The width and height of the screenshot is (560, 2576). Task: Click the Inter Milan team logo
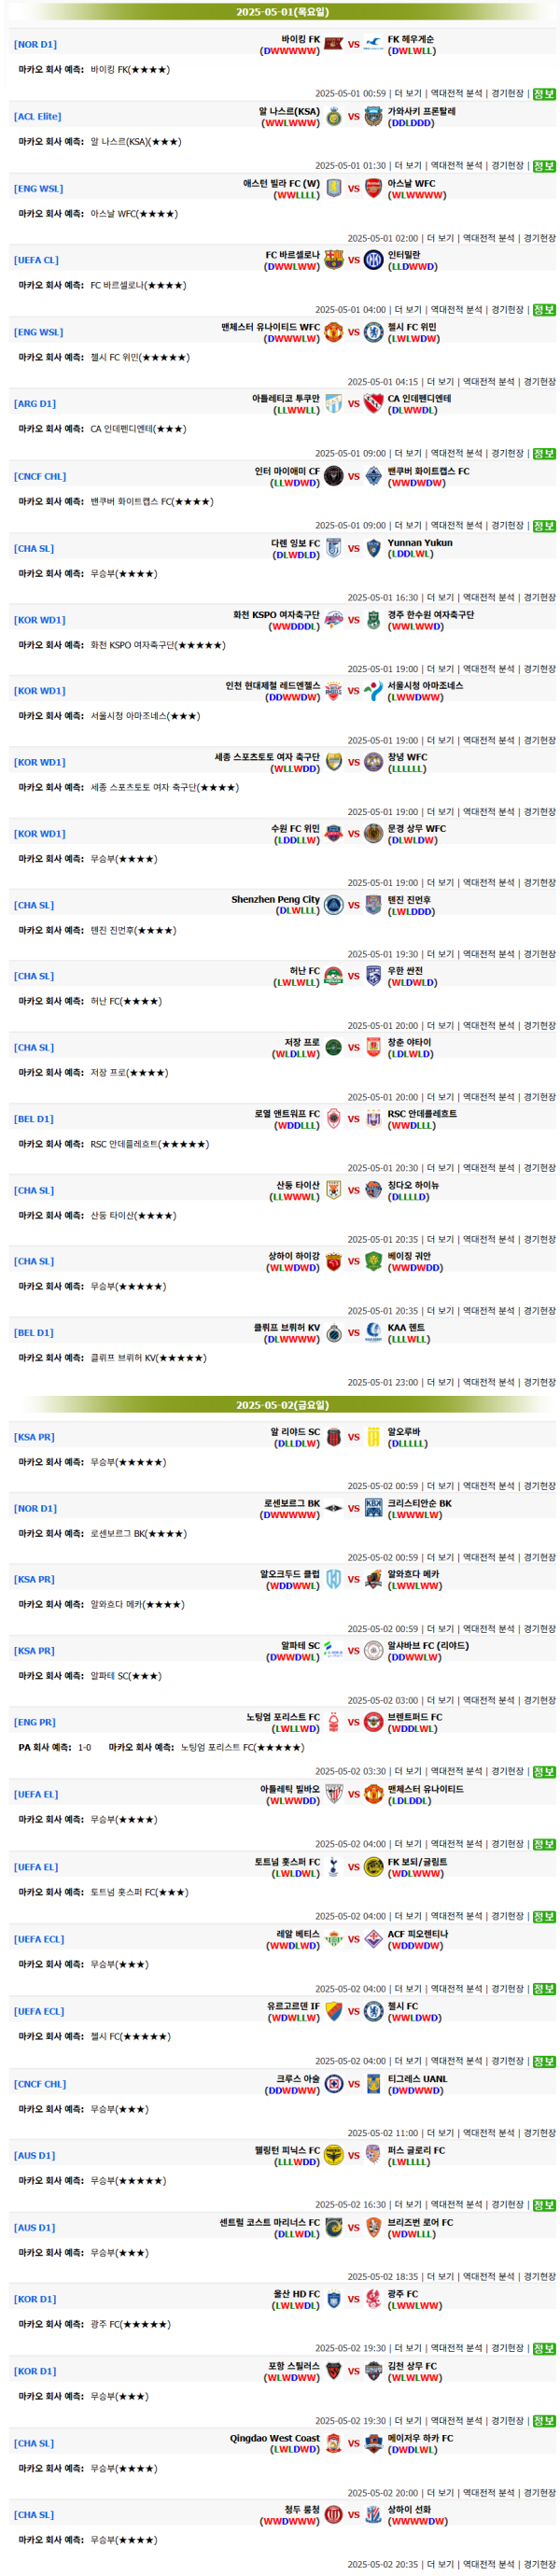[373, 260]
